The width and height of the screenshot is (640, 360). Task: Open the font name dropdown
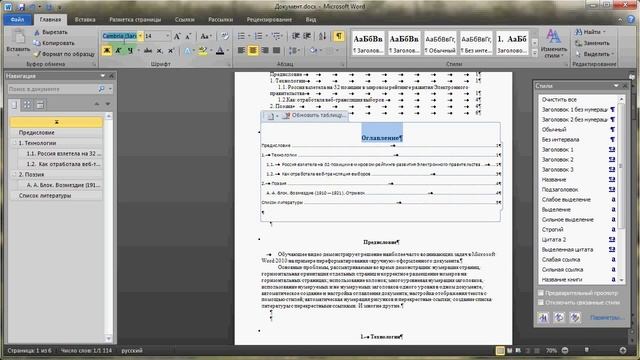coord(140,36)
